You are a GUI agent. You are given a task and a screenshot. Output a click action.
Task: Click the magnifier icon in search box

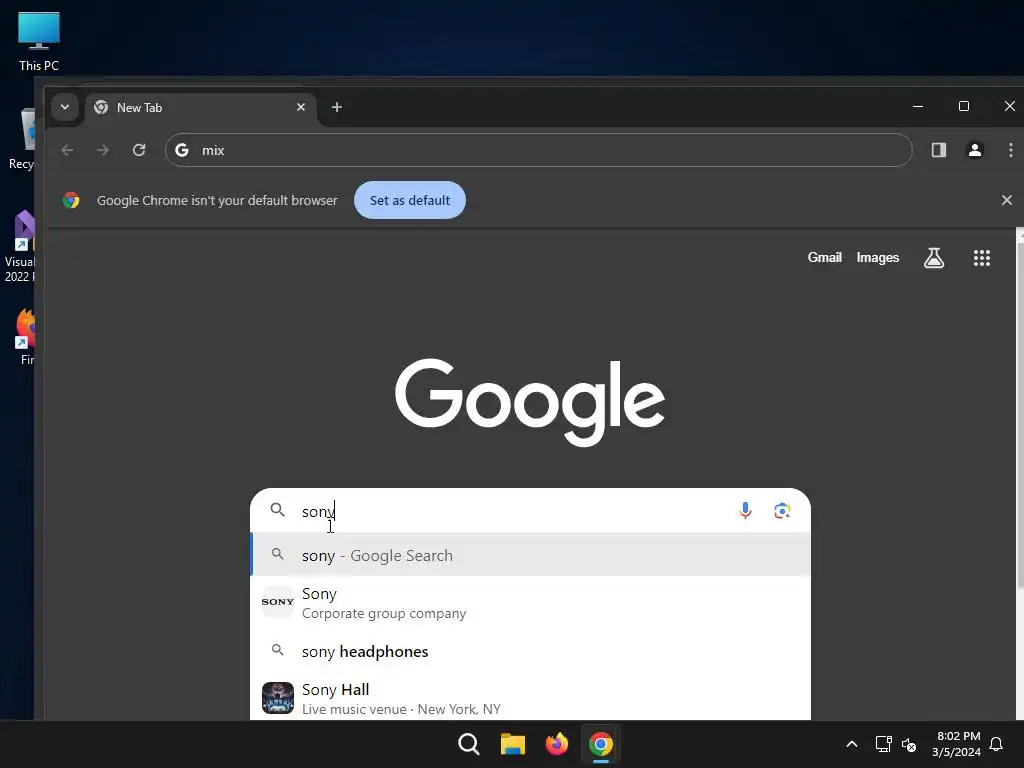[278, 510]
